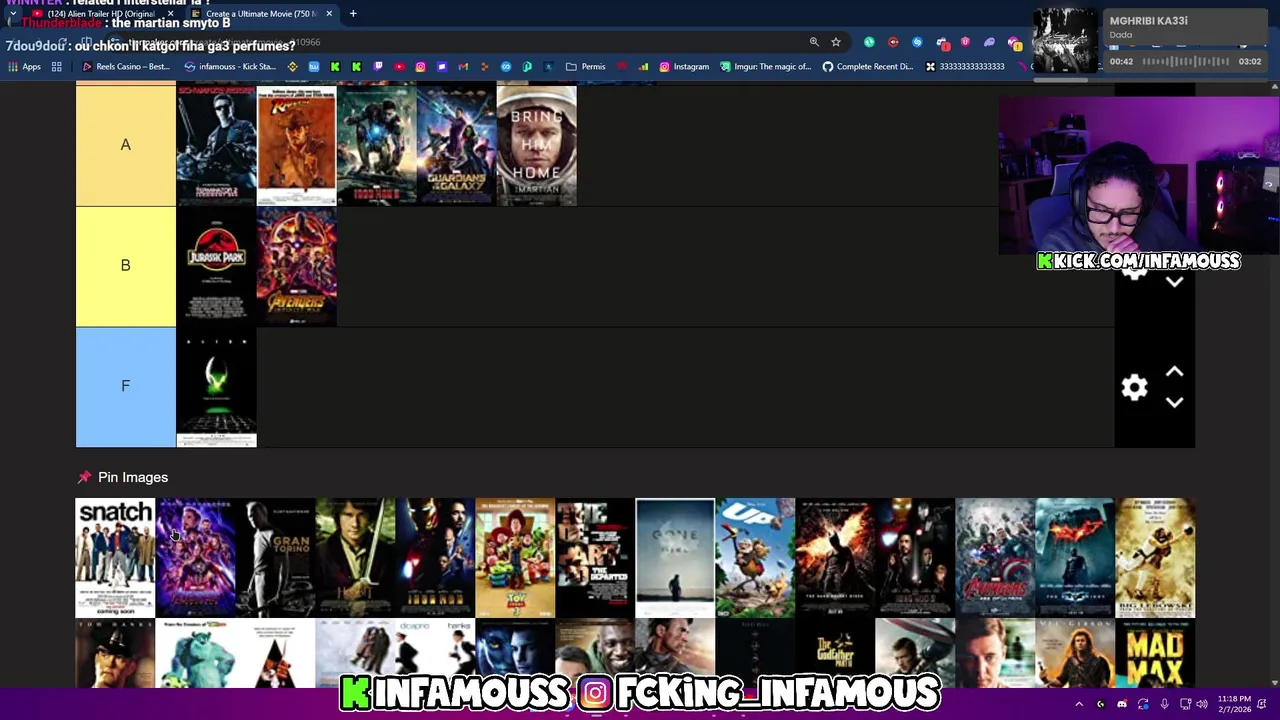Select the Big Lebowski poster

click(1155, 557)
